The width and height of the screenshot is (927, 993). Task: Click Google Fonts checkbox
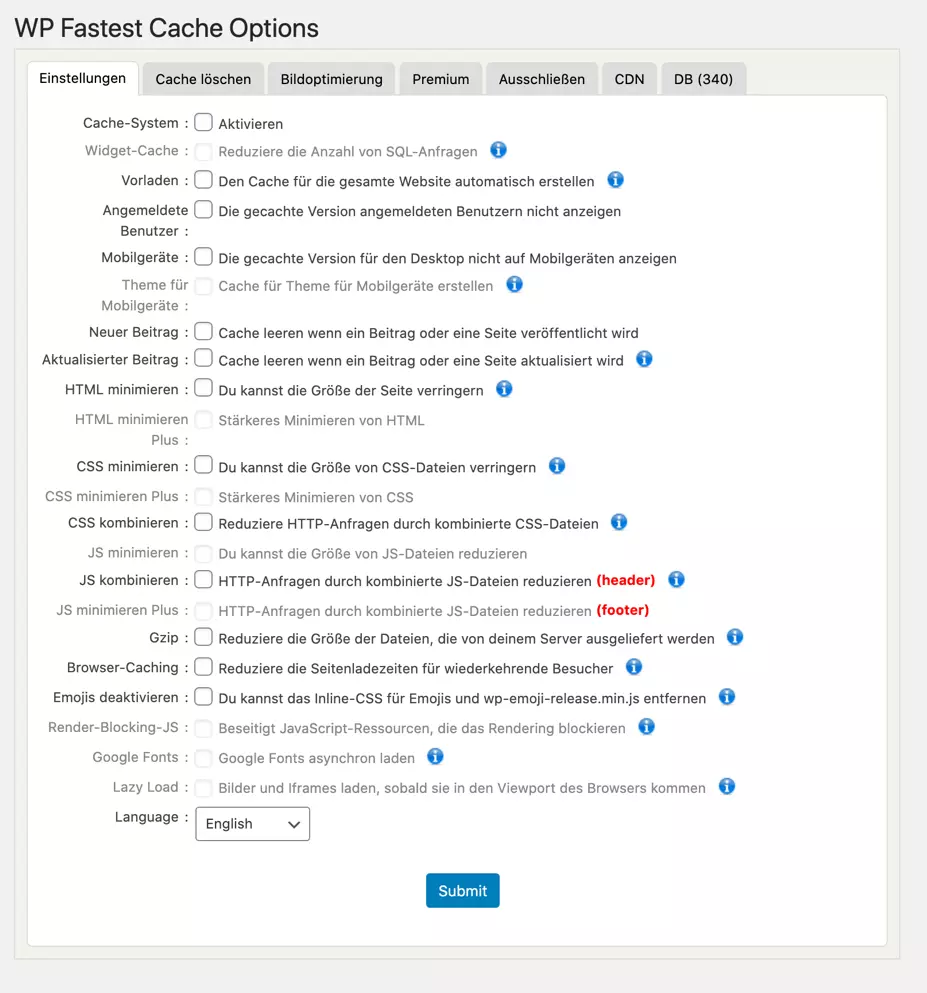(203, 757)
